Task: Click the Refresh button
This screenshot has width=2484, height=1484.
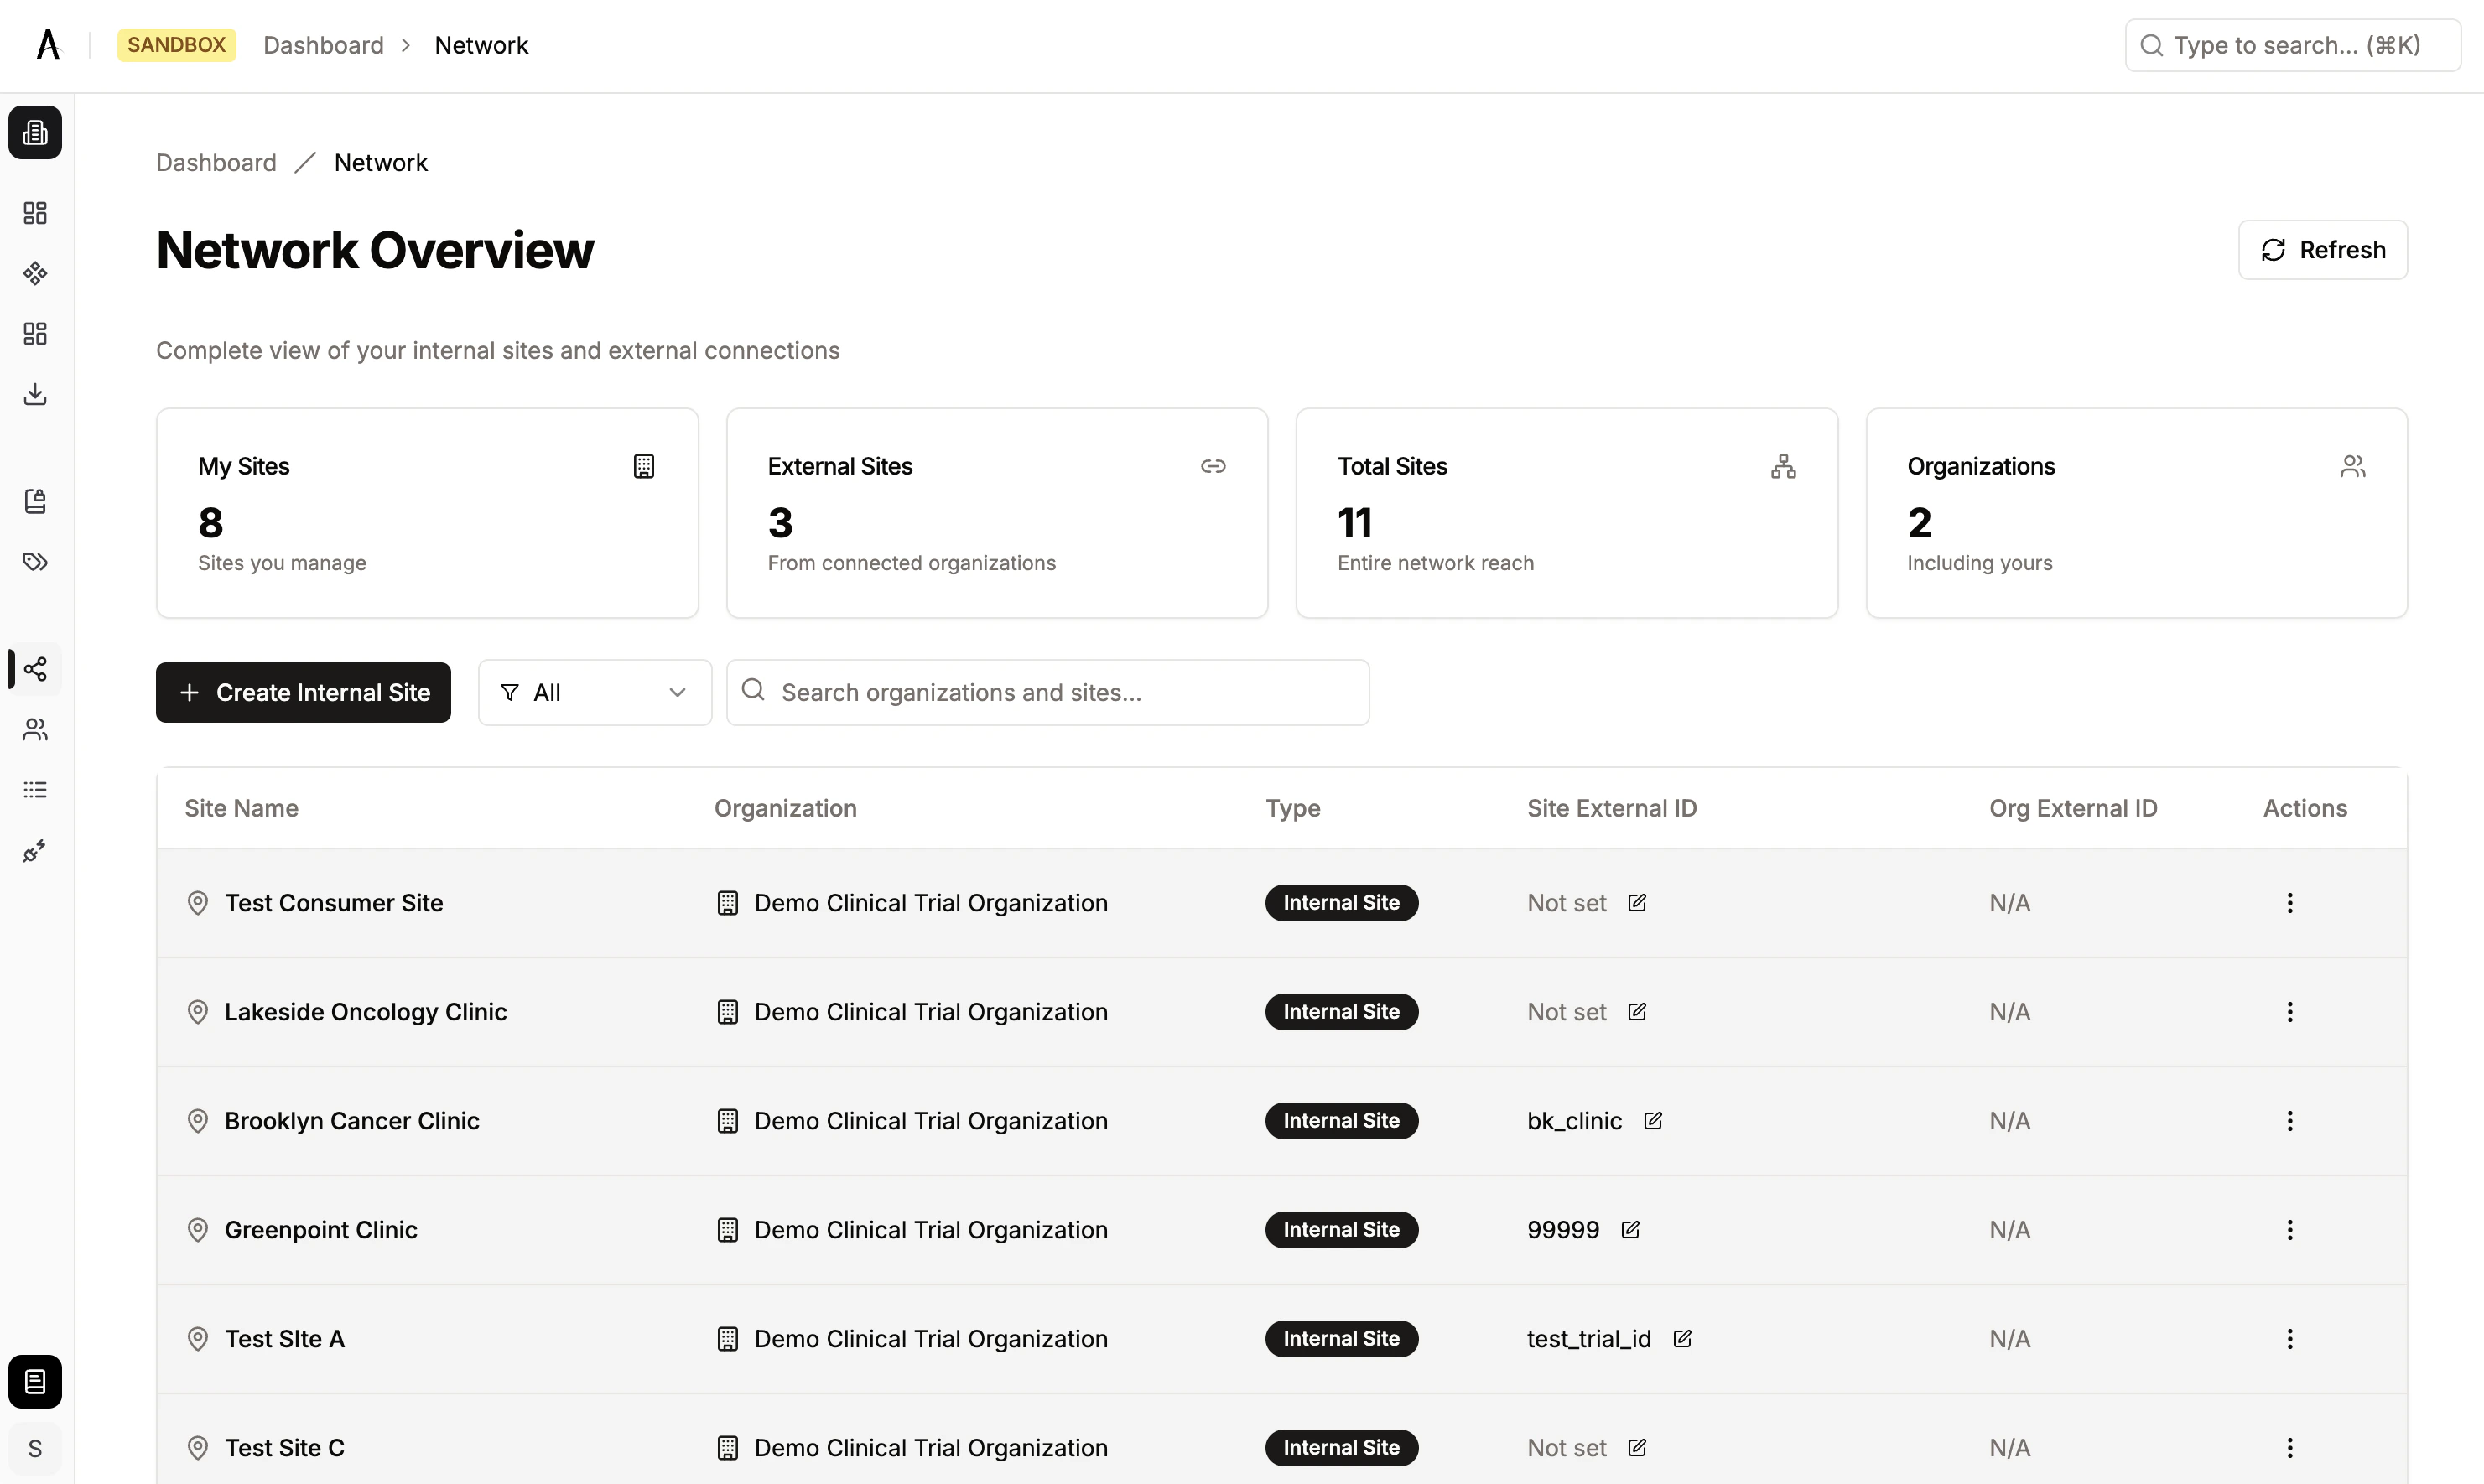Action: click(2322, 249)
